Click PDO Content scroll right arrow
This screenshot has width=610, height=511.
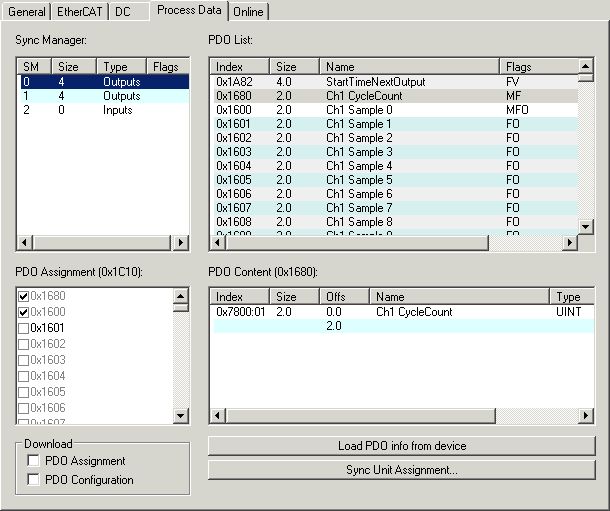click(x=586, y=415)
